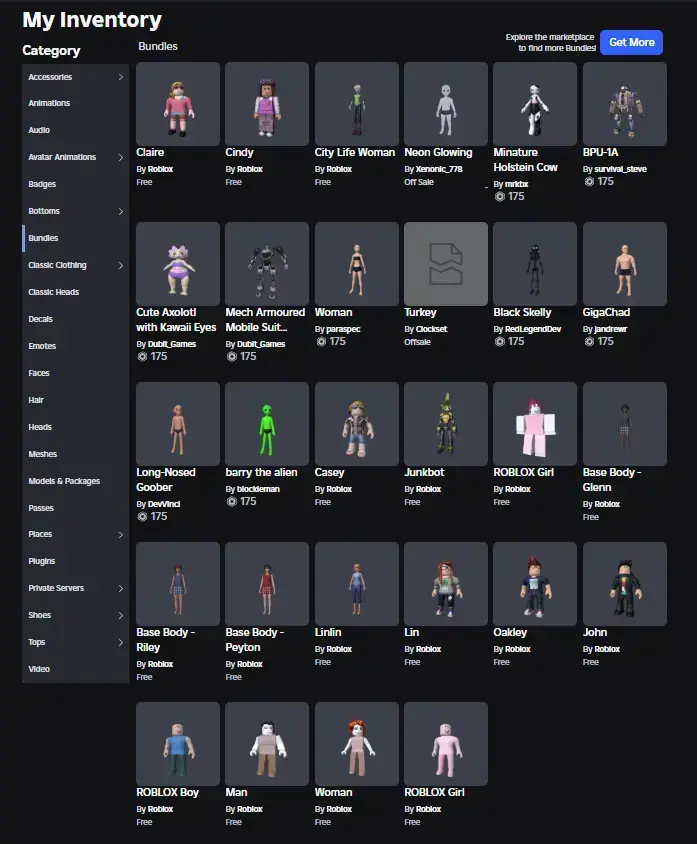This screenshot has height=844, width=697.
Task: Select the Oakley bundle thumbnail
Action: point(535,583)
